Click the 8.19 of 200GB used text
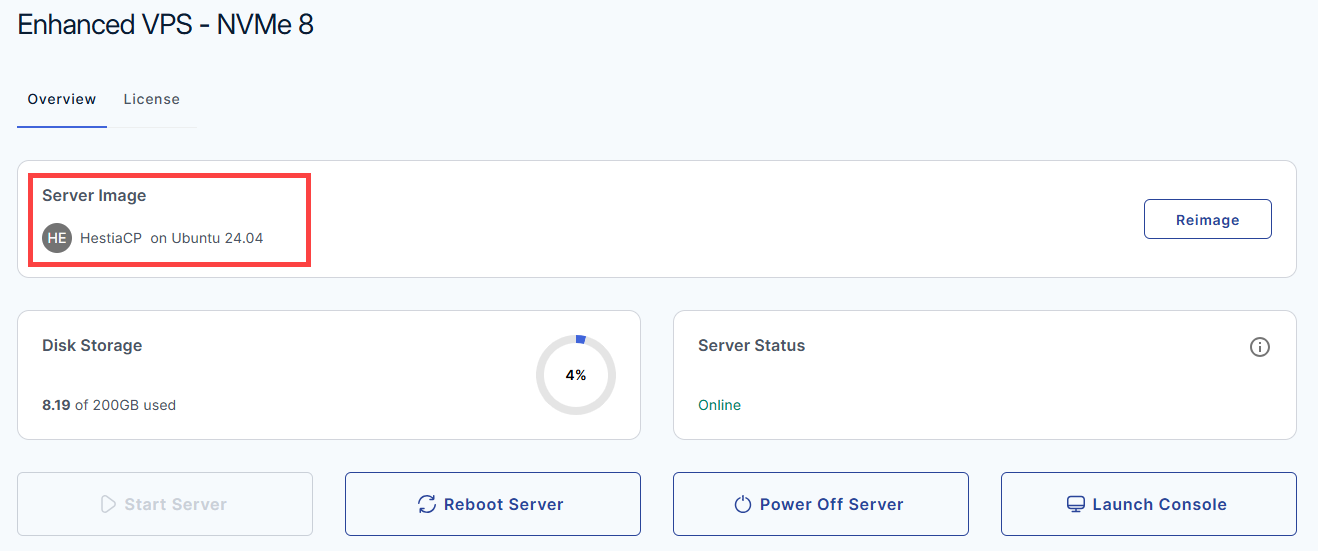The image size is (1318, 551). pos(109,405)
